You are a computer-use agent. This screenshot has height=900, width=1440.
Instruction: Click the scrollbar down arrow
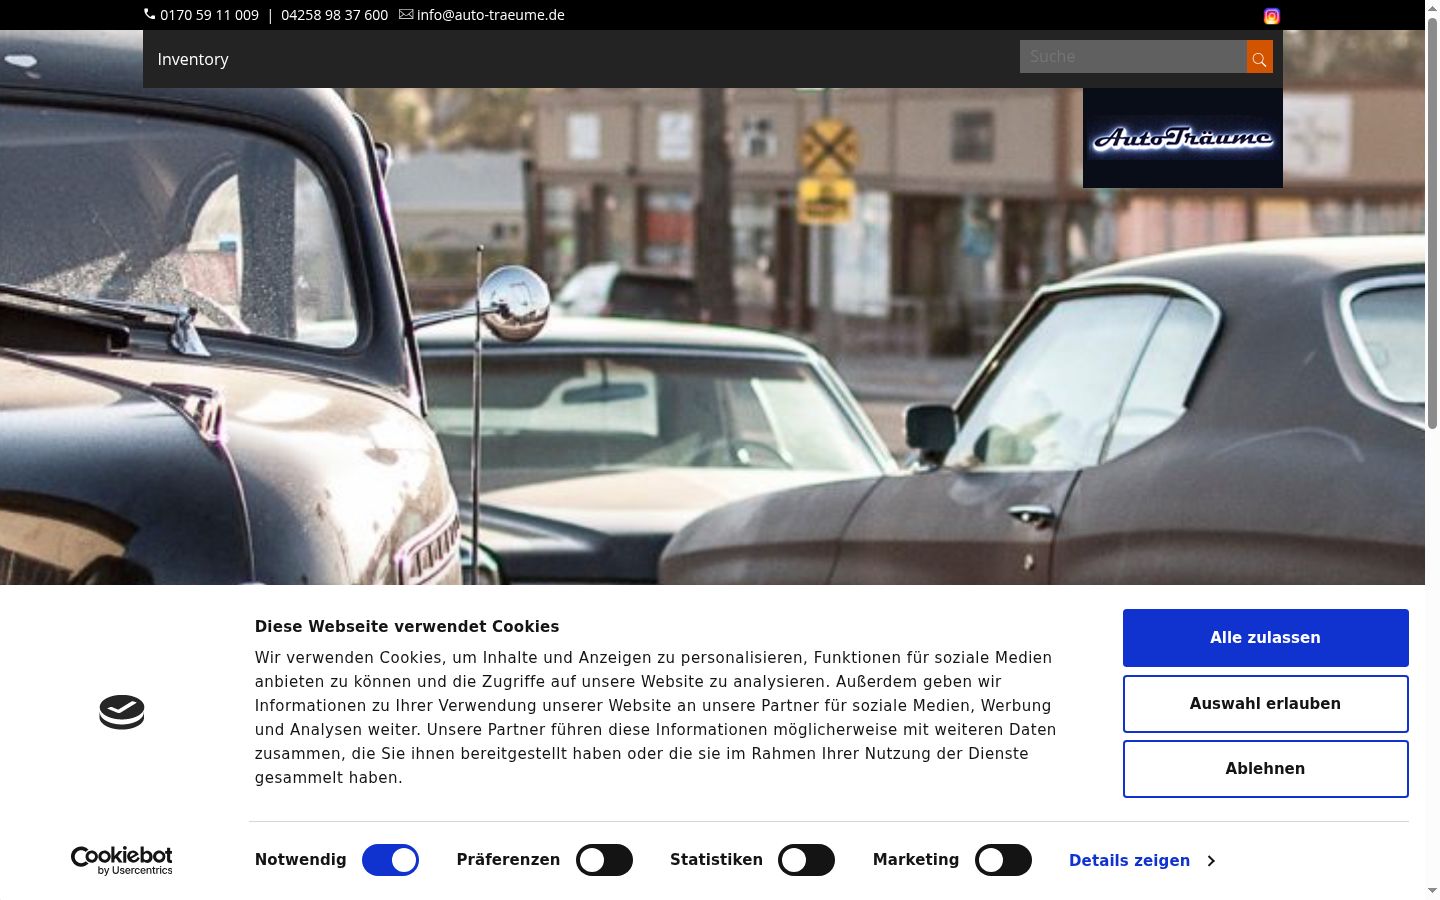(1432, 890)
